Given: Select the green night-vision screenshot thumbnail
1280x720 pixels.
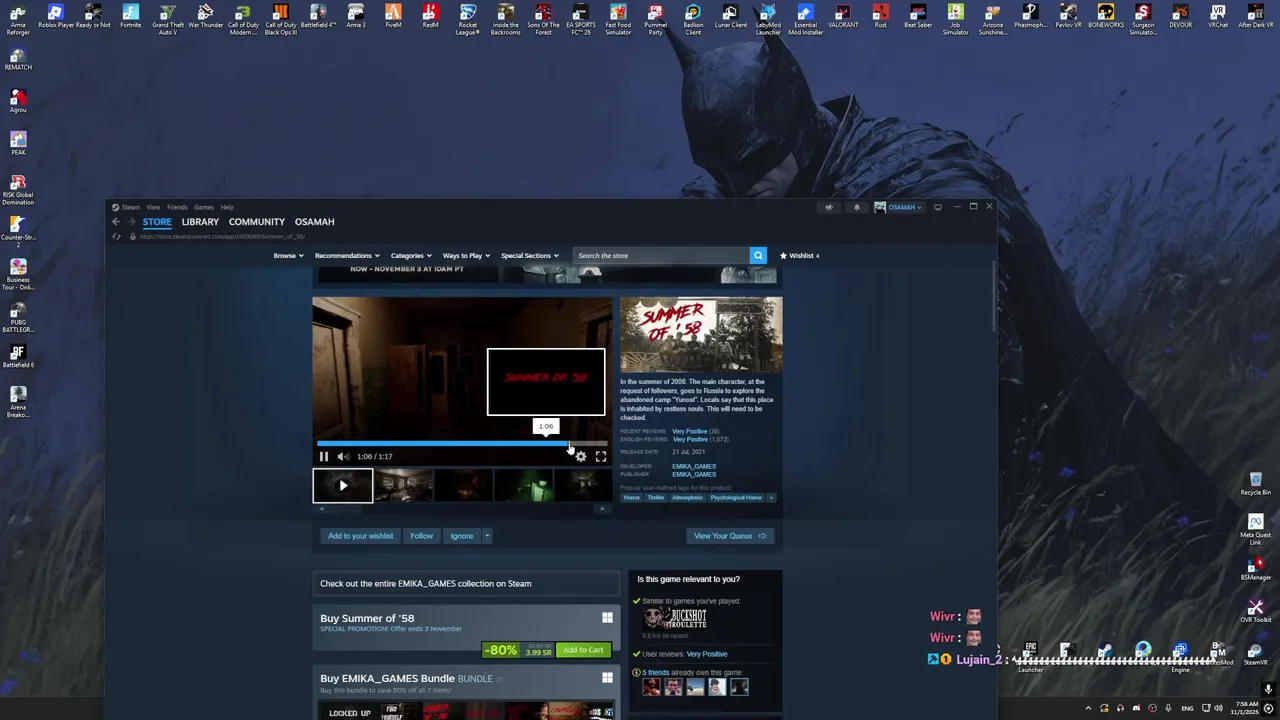Looking at the screenshot, I should [523, 486].
